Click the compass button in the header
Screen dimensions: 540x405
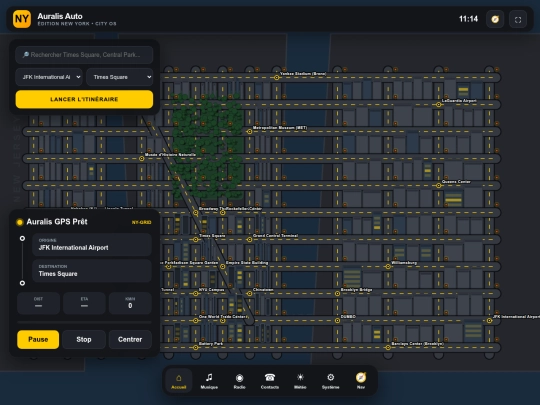point(495,19)
